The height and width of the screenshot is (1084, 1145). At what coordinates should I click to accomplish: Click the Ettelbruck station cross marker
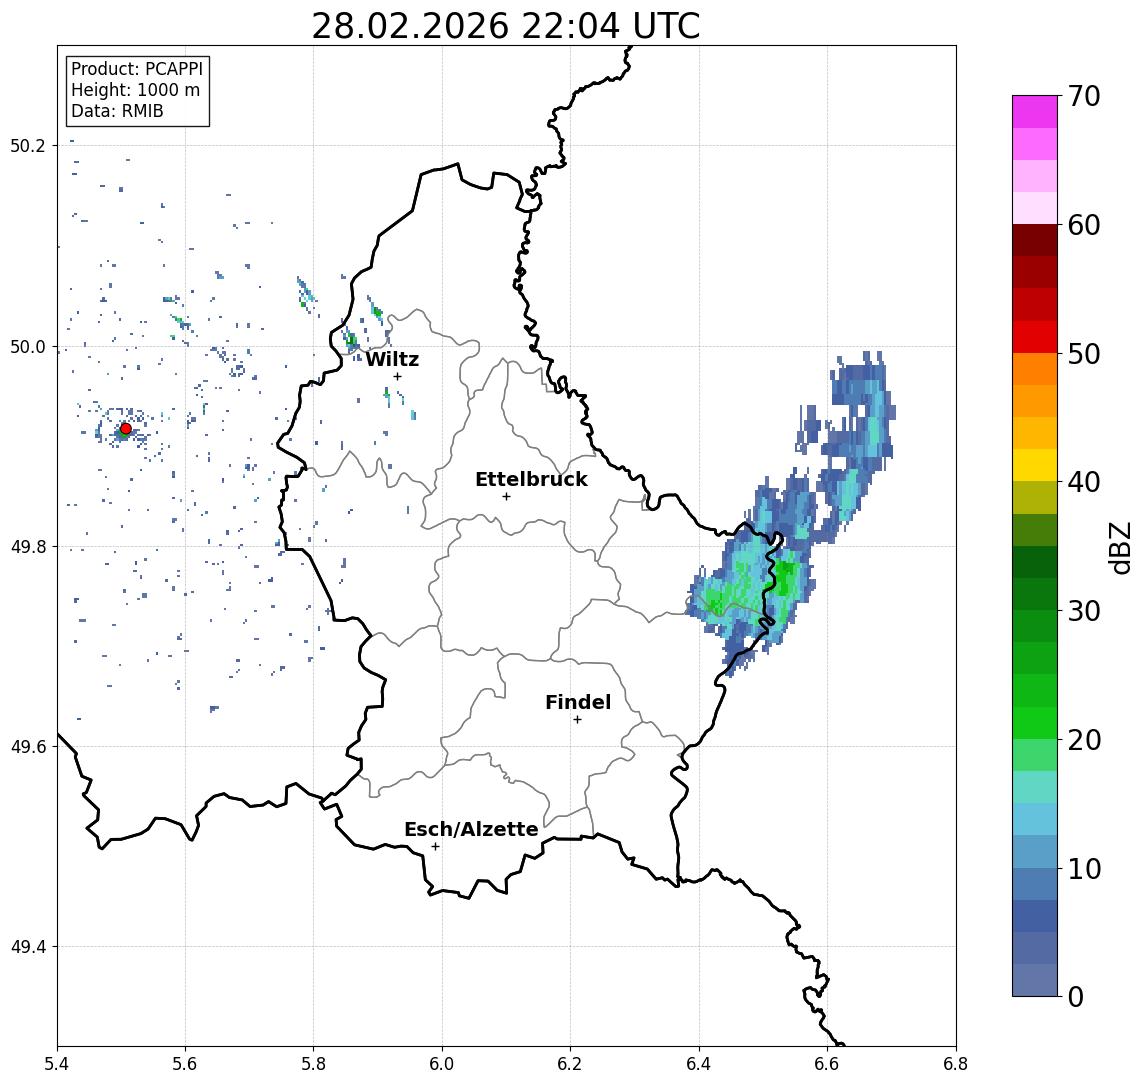(506, 497)
